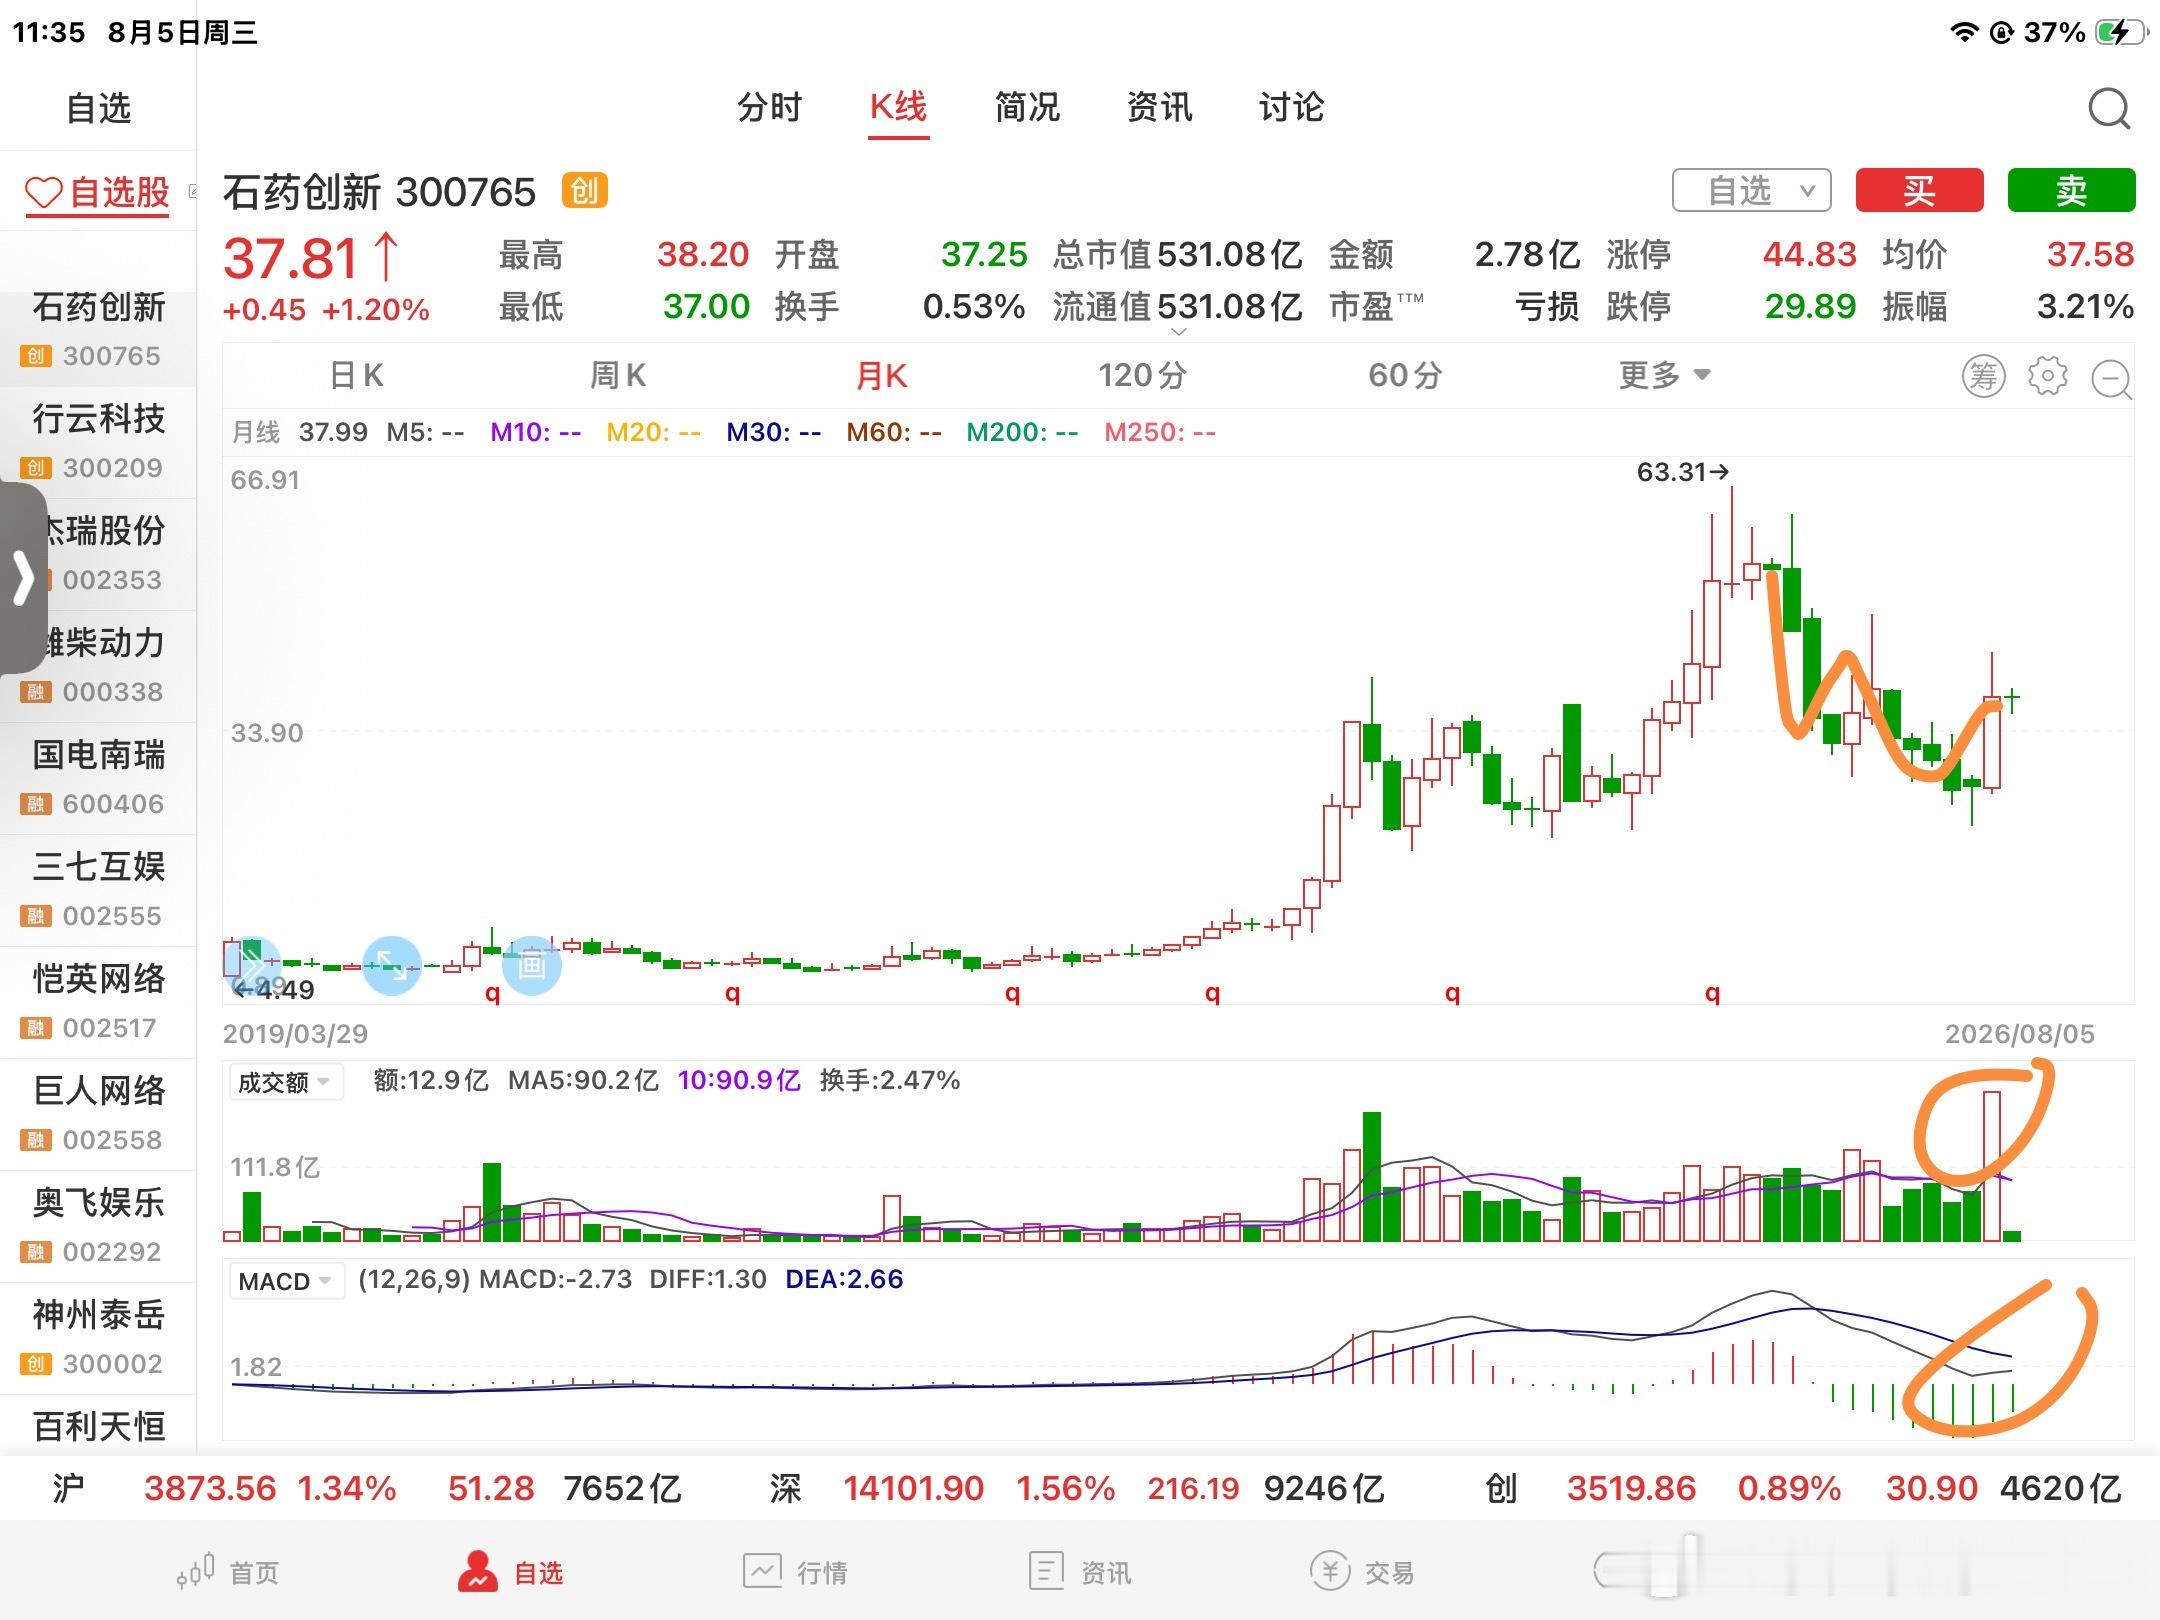Screen dimensions: 2160x1620
Task: Tap the DEA:2.66 indicator value
Action: click(x=844, y=1279)
